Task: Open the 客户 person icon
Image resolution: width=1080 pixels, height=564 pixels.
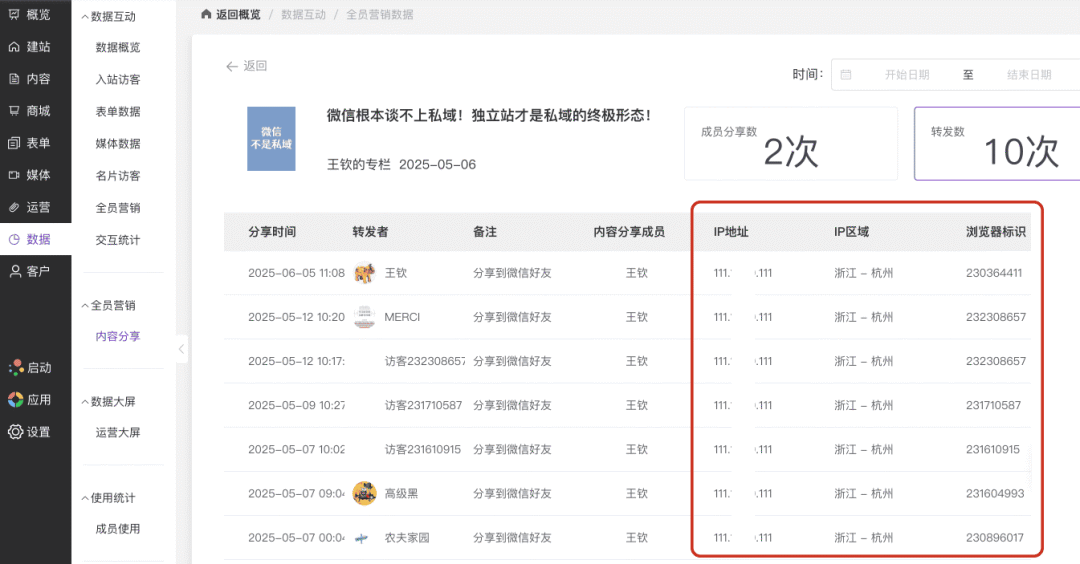Action: (14, 271)
